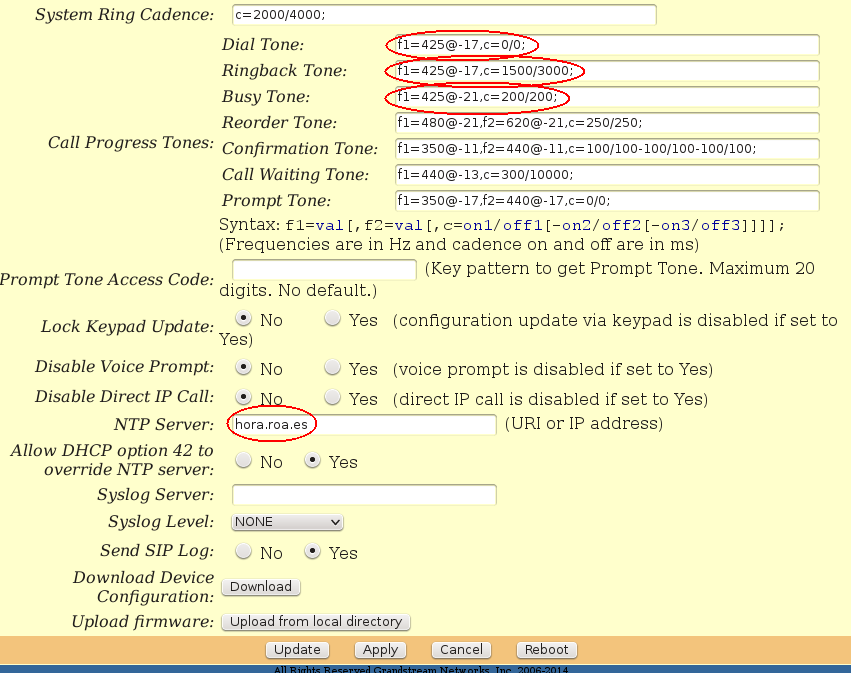Edit the NTP Server field
Viewport: 851px width, 673px height.
click(x=360, y=424)
